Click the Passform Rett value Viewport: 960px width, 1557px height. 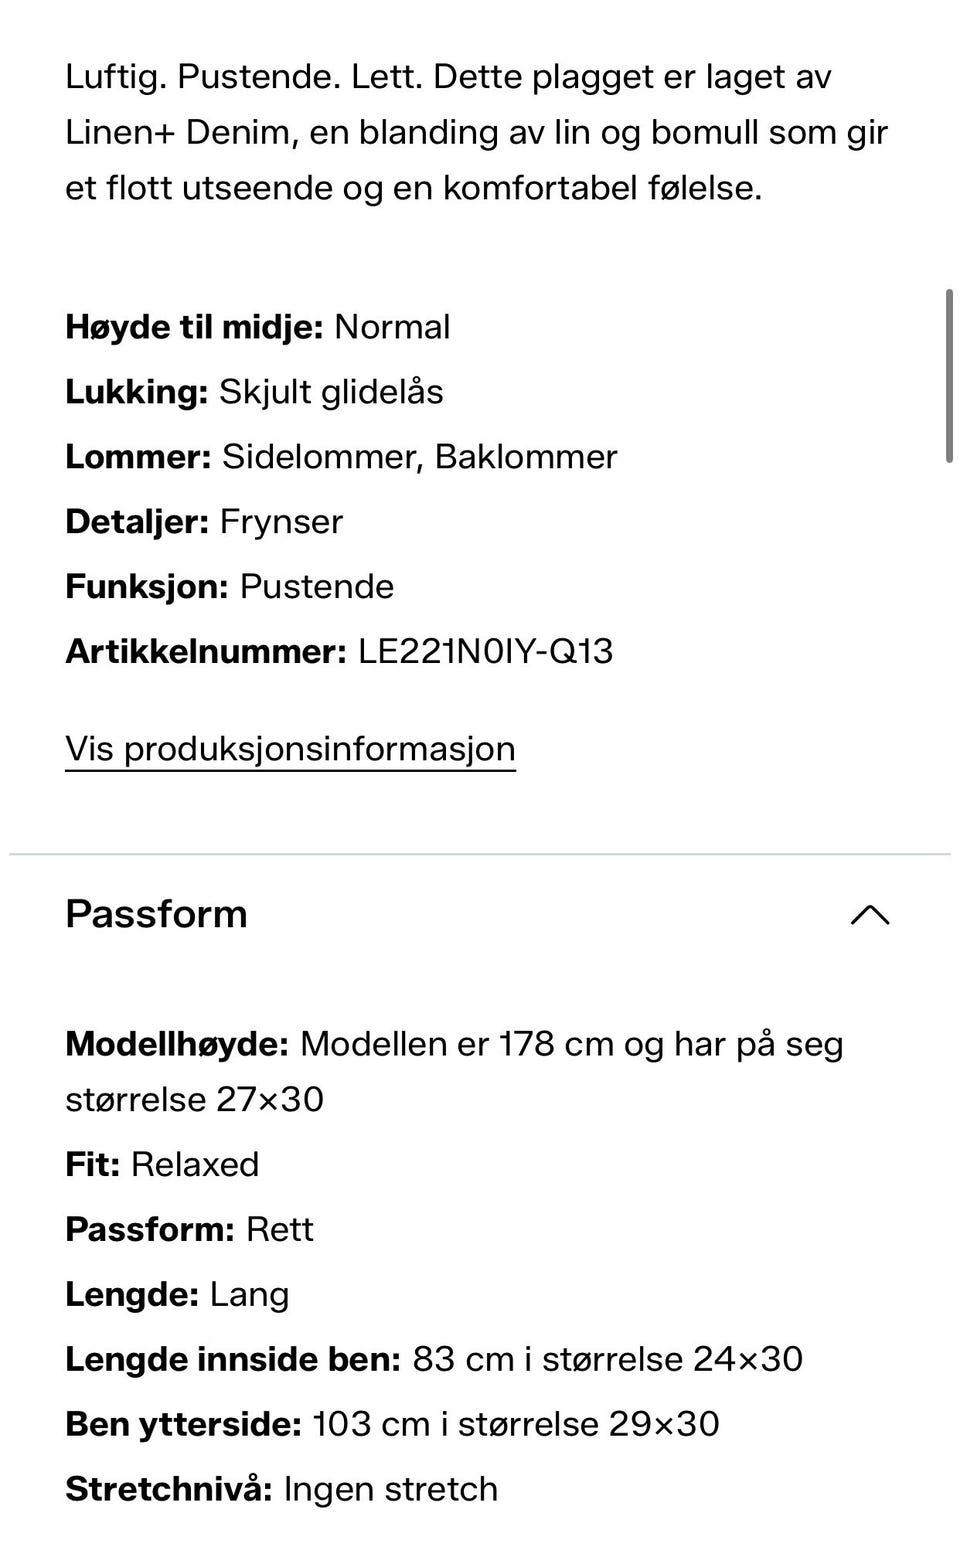(x=280, y=1230)
